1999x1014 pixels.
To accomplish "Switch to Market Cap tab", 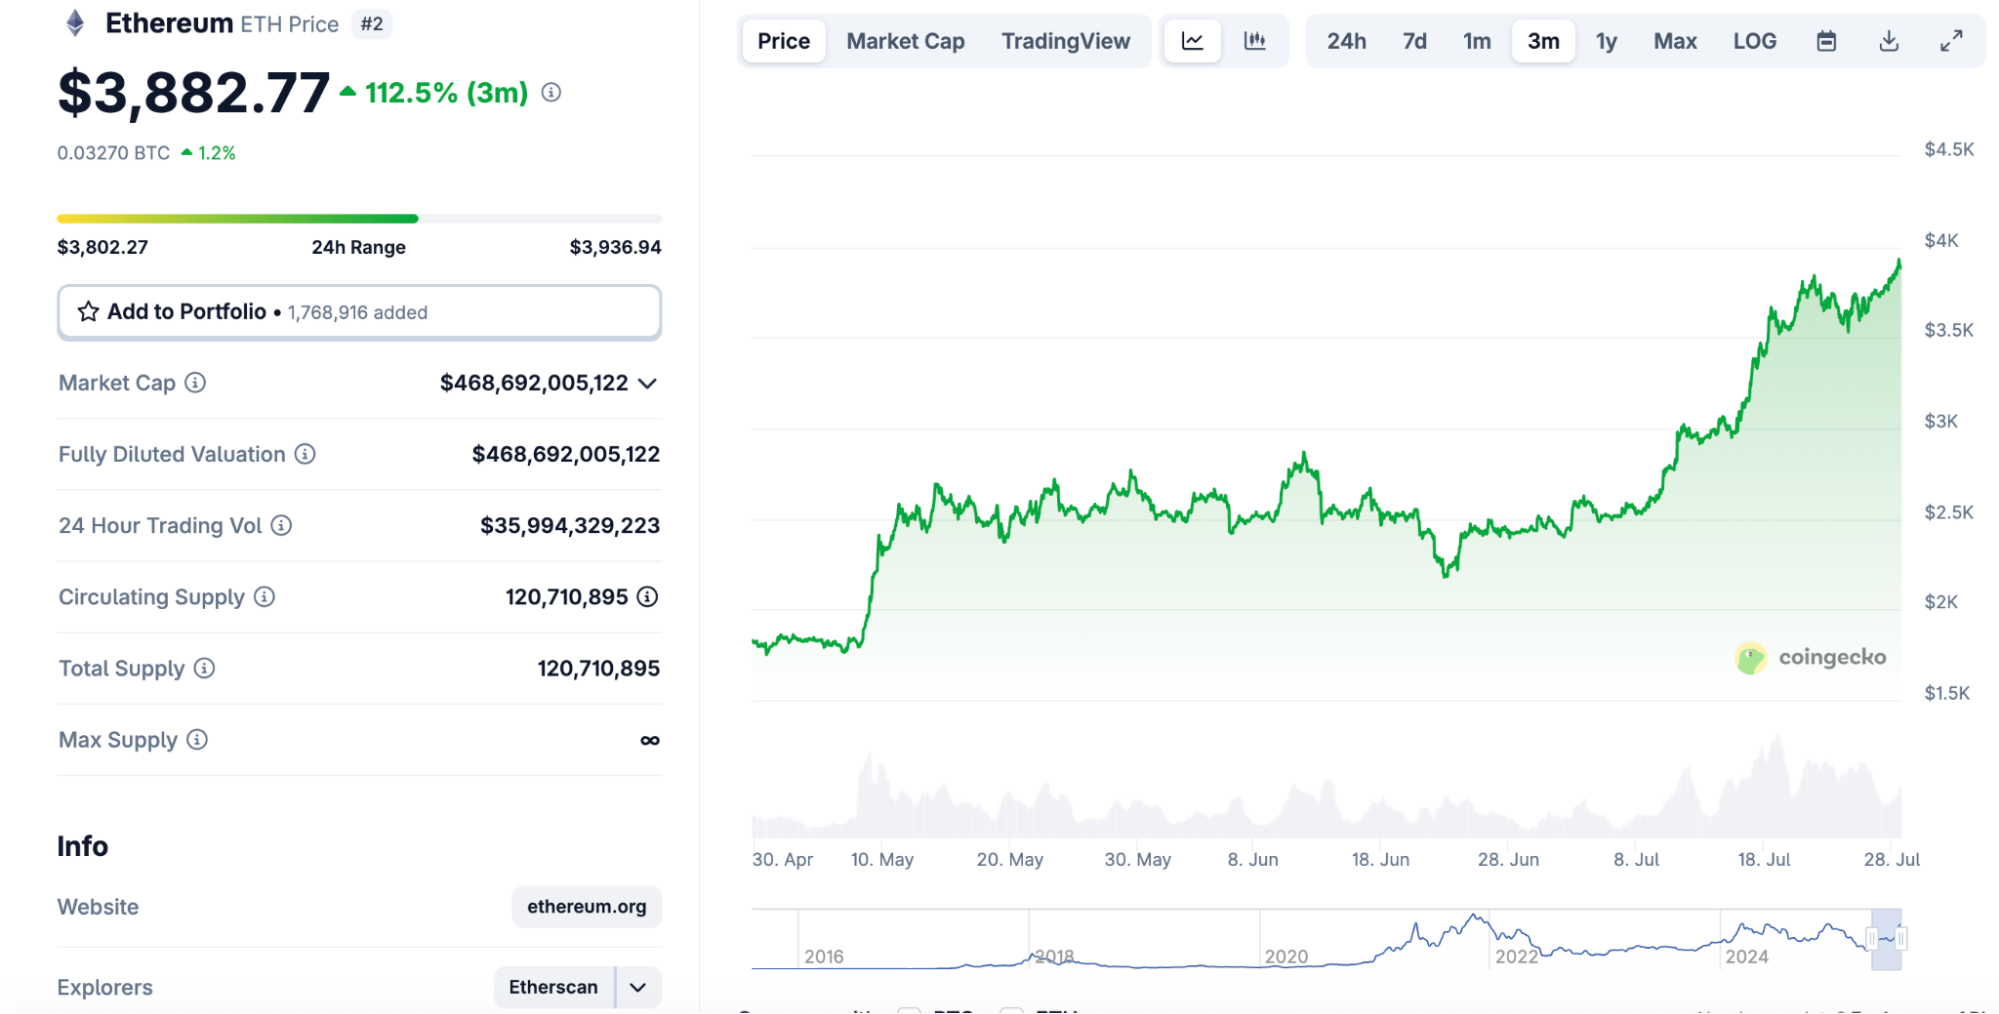I will pos(905,41).
